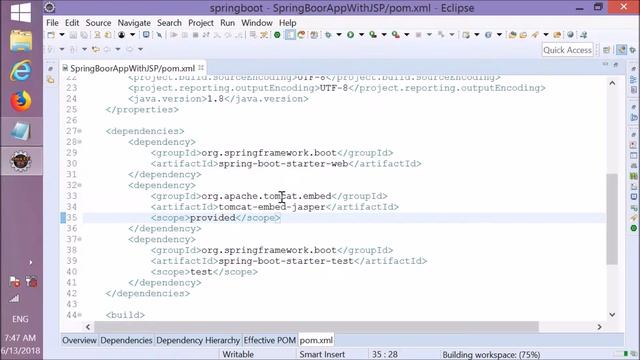
Task: Click the Smart Insert status entry
Action: 322,354
